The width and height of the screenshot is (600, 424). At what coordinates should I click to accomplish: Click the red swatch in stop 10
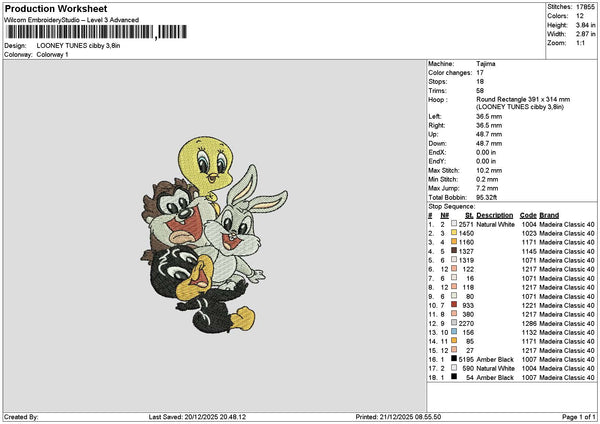click(x=454, y=305)
